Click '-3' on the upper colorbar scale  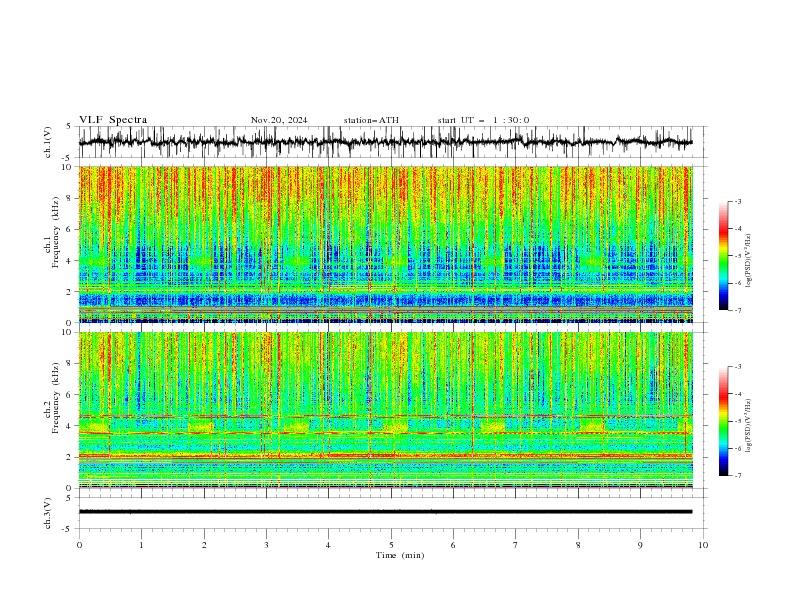[738, 201]
